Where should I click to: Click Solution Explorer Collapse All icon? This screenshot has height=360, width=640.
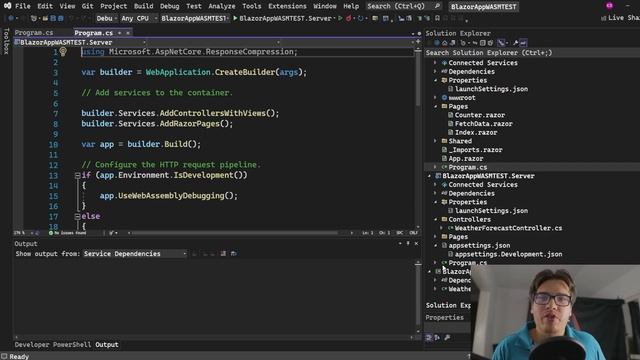pos(482,43)
